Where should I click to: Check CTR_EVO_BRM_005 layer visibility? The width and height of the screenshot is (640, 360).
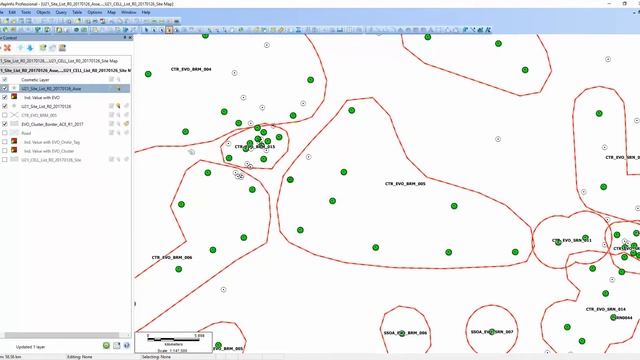tap(5, 115)
